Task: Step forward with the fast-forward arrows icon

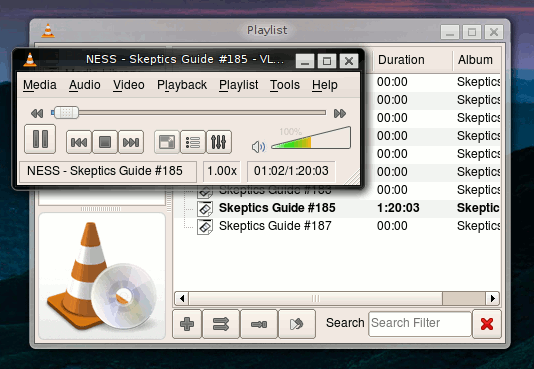Action: [x=340, y=113]
